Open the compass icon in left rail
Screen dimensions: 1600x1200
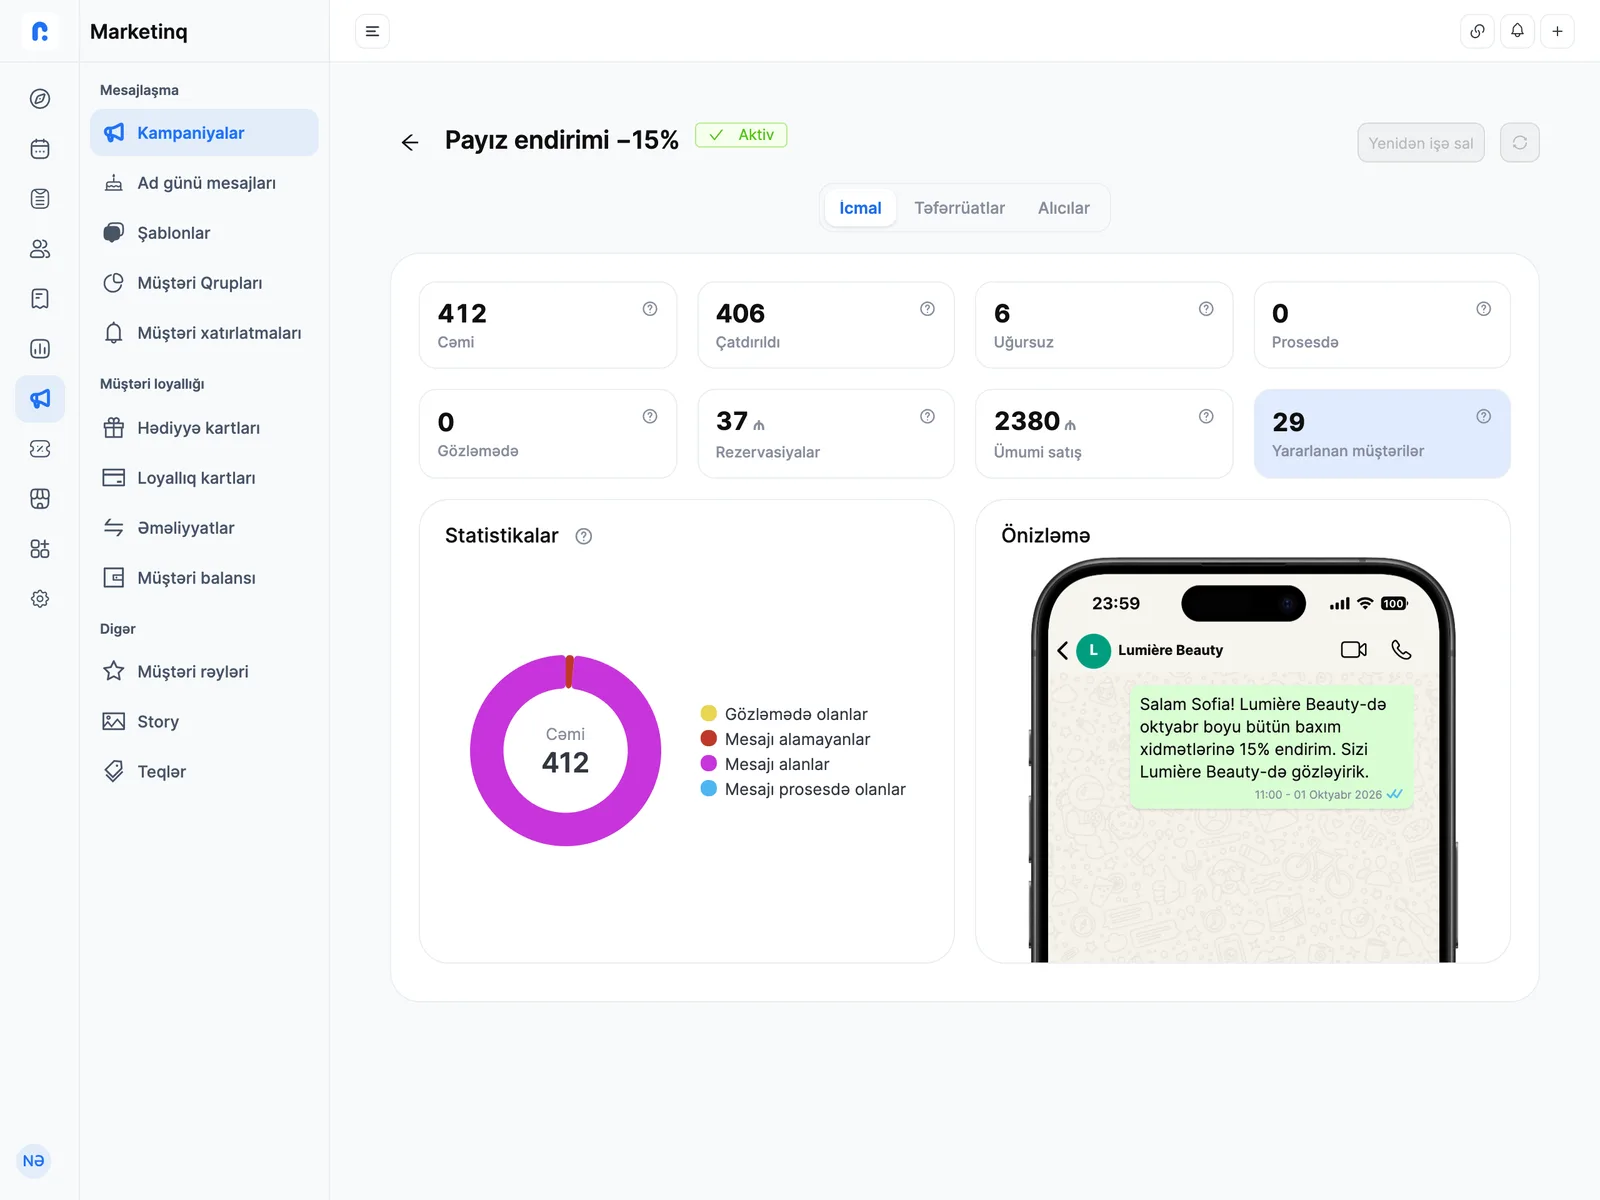(x=40, y=99)
